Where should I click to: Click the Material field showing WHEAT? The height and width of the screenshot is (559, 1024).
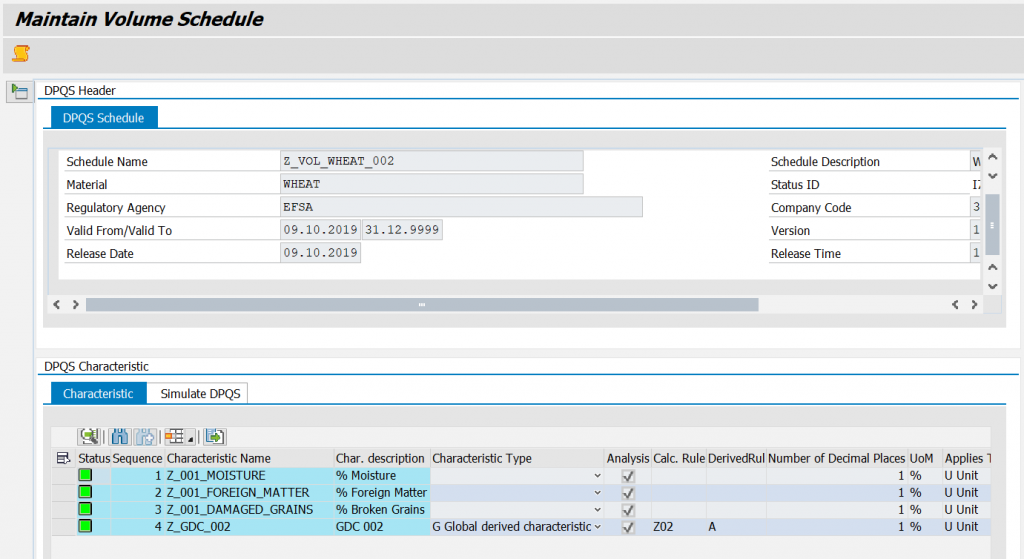[432, 184]
